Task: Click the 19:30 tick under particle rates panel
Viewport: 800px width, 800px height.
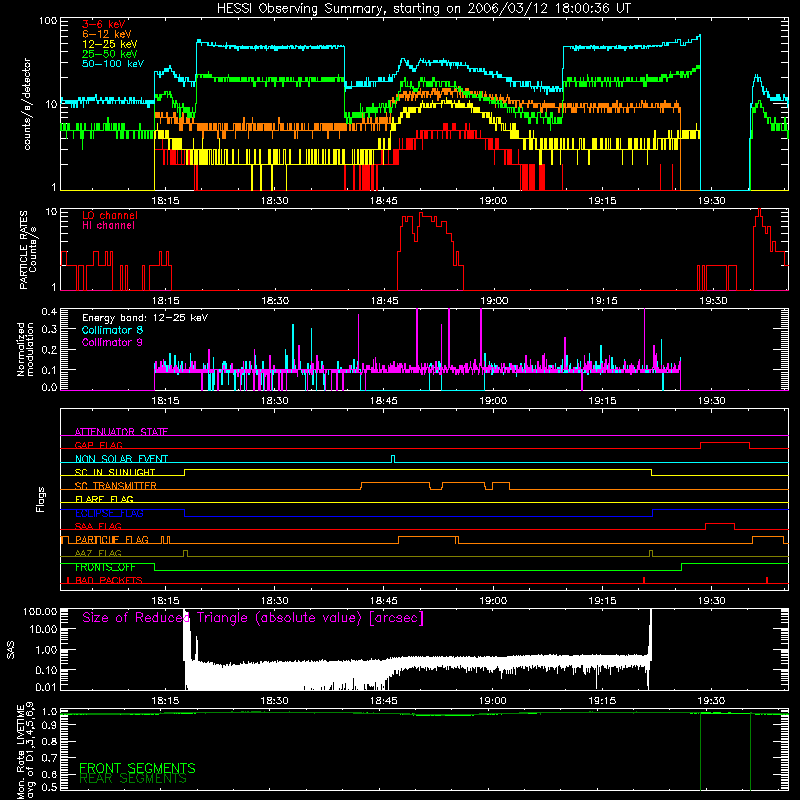Action: point(712,301)
